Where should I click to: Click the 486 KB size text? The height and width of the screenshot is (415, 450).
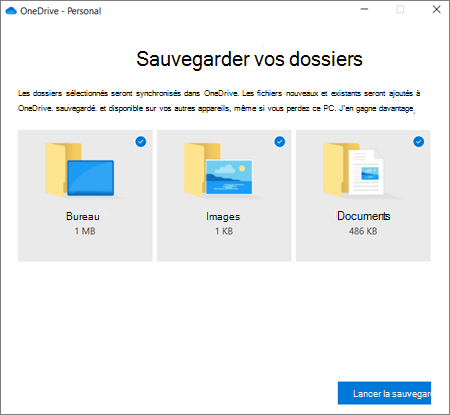(x=363, y=231)
